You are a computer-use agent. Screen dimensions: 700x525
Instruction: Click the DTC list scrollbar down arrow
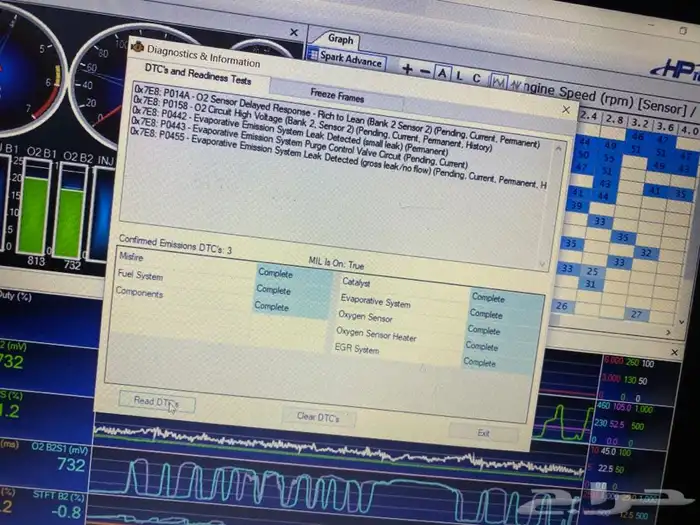543,265
